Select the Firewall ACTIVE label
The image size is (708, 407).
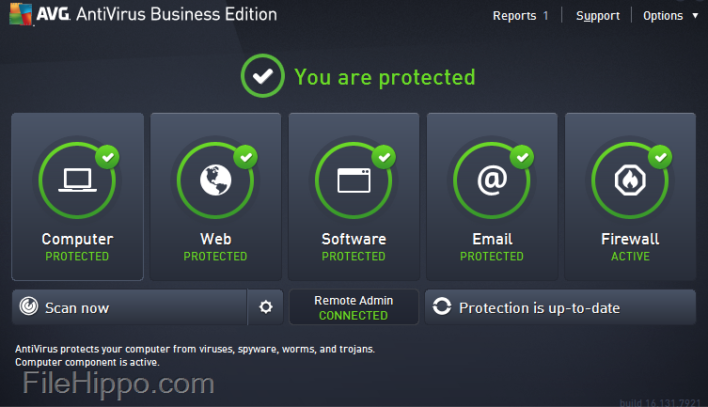click(x=630, y=257)
